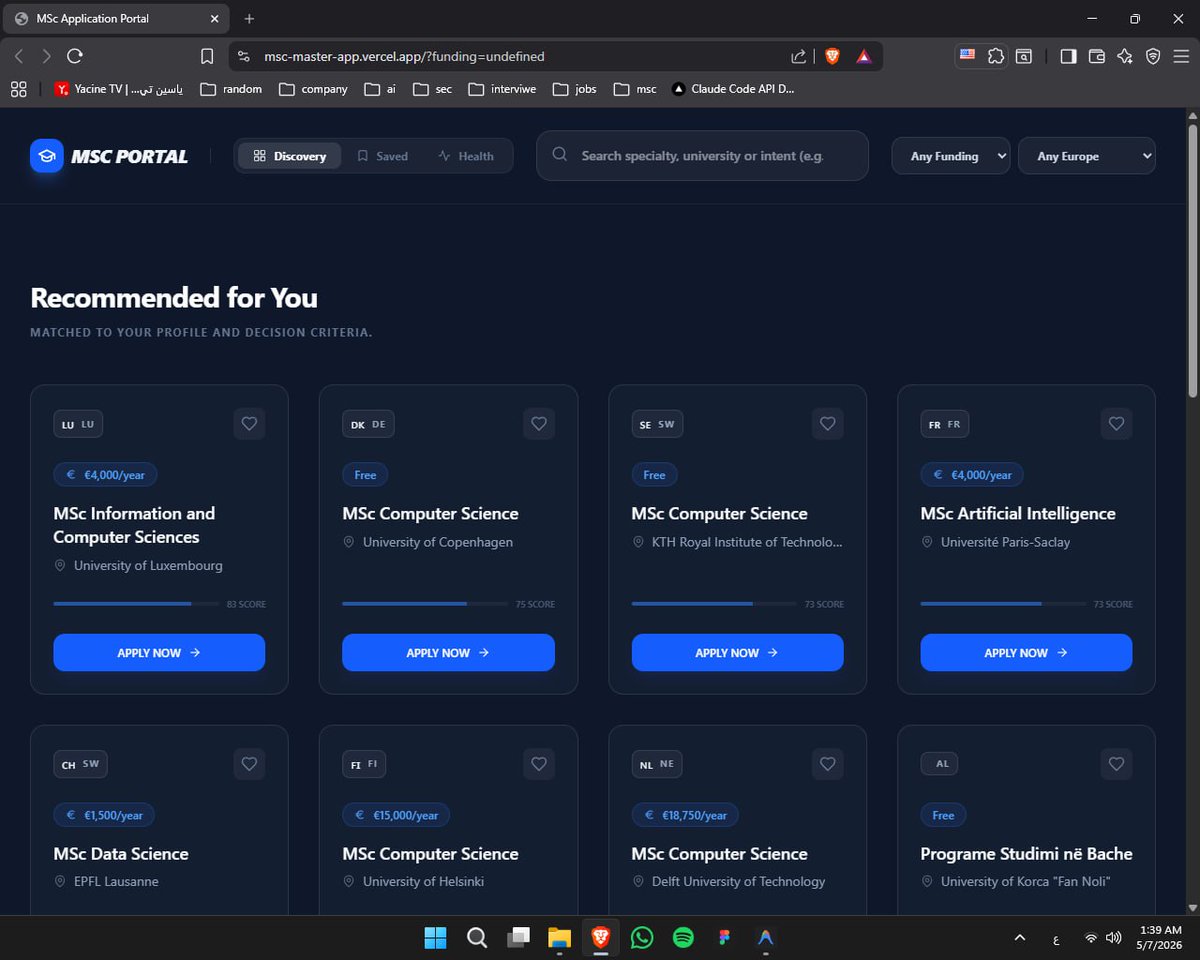The image size is (1200, 960).
Task: Click the €4,000/year badge on Luxembourg card
Action: (105, 475)
